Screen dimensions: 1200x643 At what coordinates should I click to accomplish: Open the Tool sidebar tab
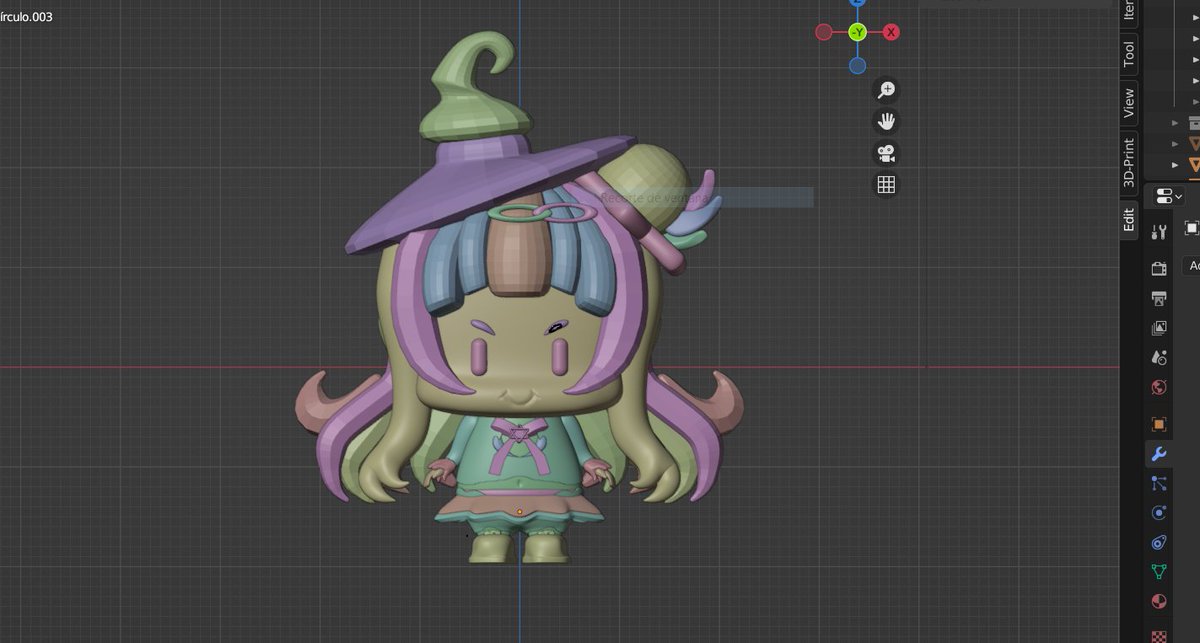coord(1128,53)
